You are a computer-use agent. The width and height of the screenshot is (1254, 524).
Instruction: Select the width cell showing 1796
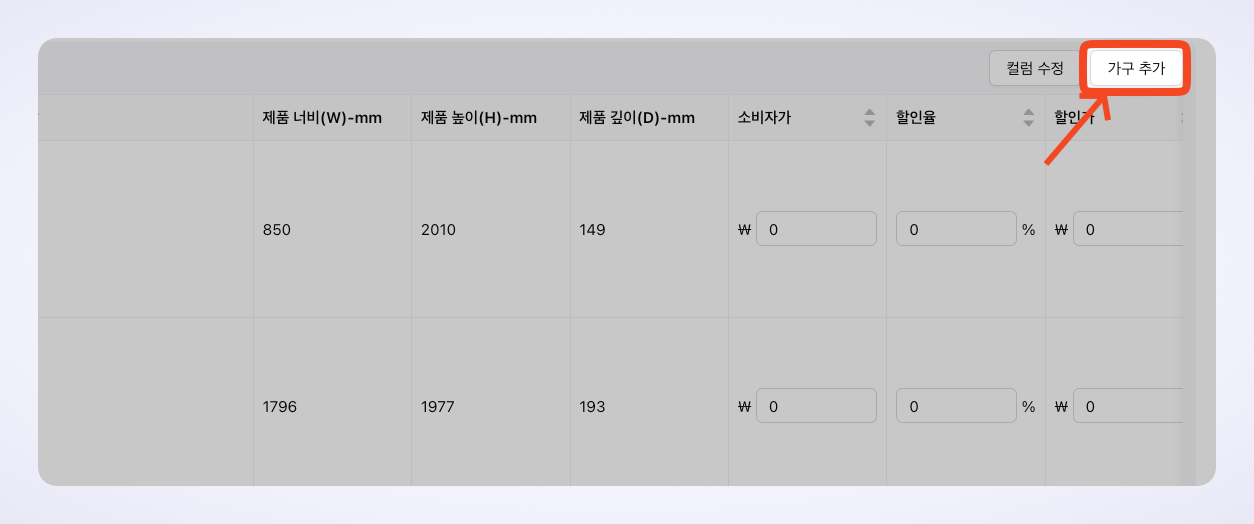(x=280, y=407)
